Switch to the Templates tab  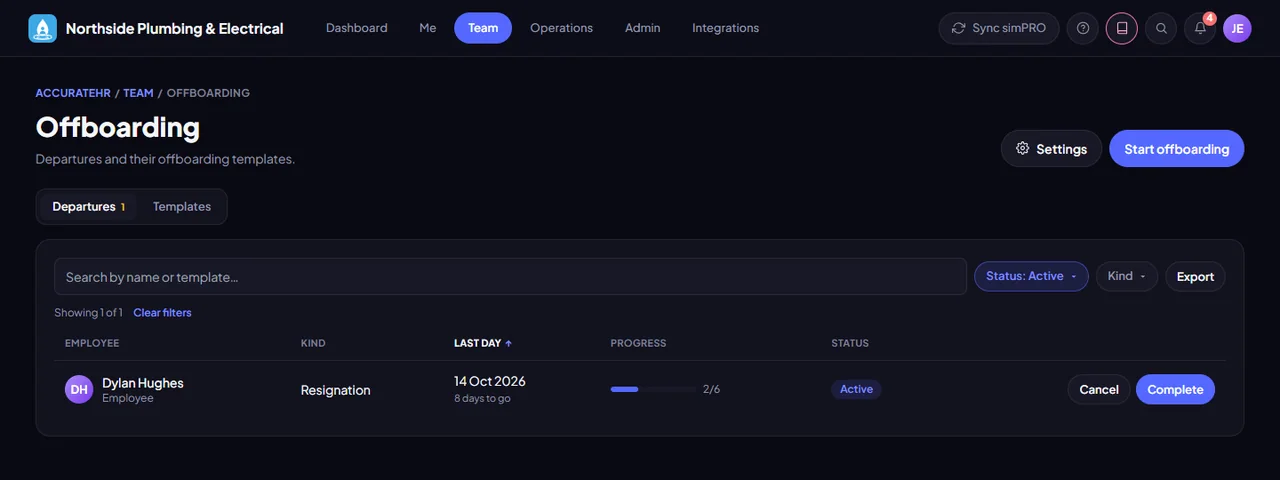point(182,207)
